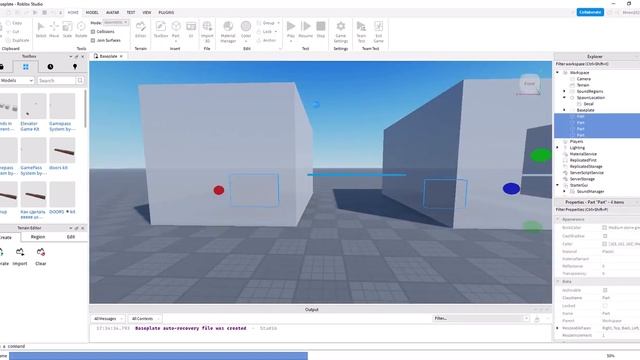This screenshot has height=360, width=640.
Task: Switch to Terrain Editor Region tab
Action: point(38,237)
